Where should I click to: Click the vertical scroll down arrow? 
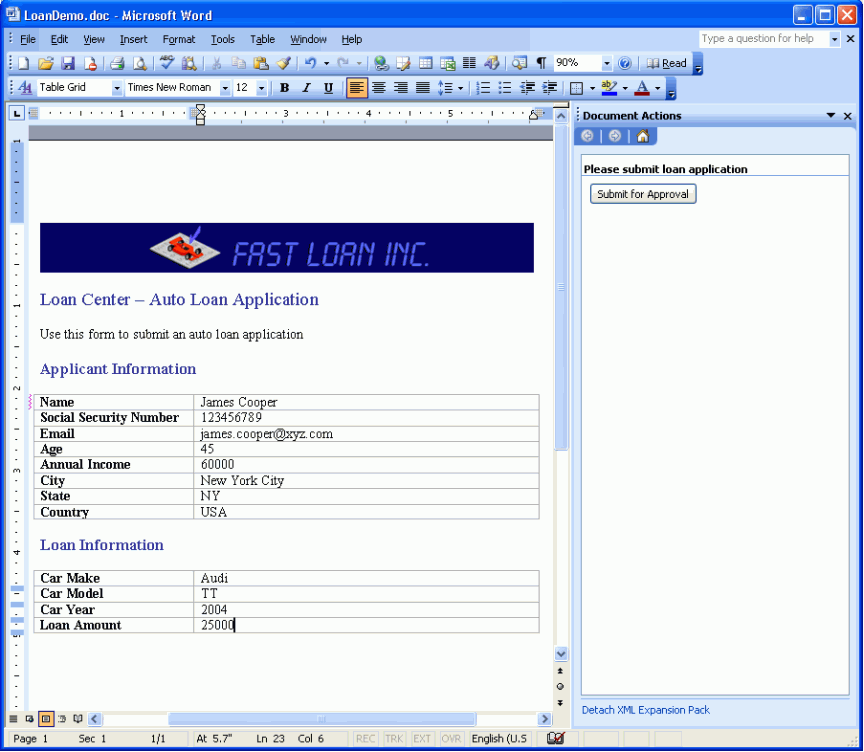[561, 654]
